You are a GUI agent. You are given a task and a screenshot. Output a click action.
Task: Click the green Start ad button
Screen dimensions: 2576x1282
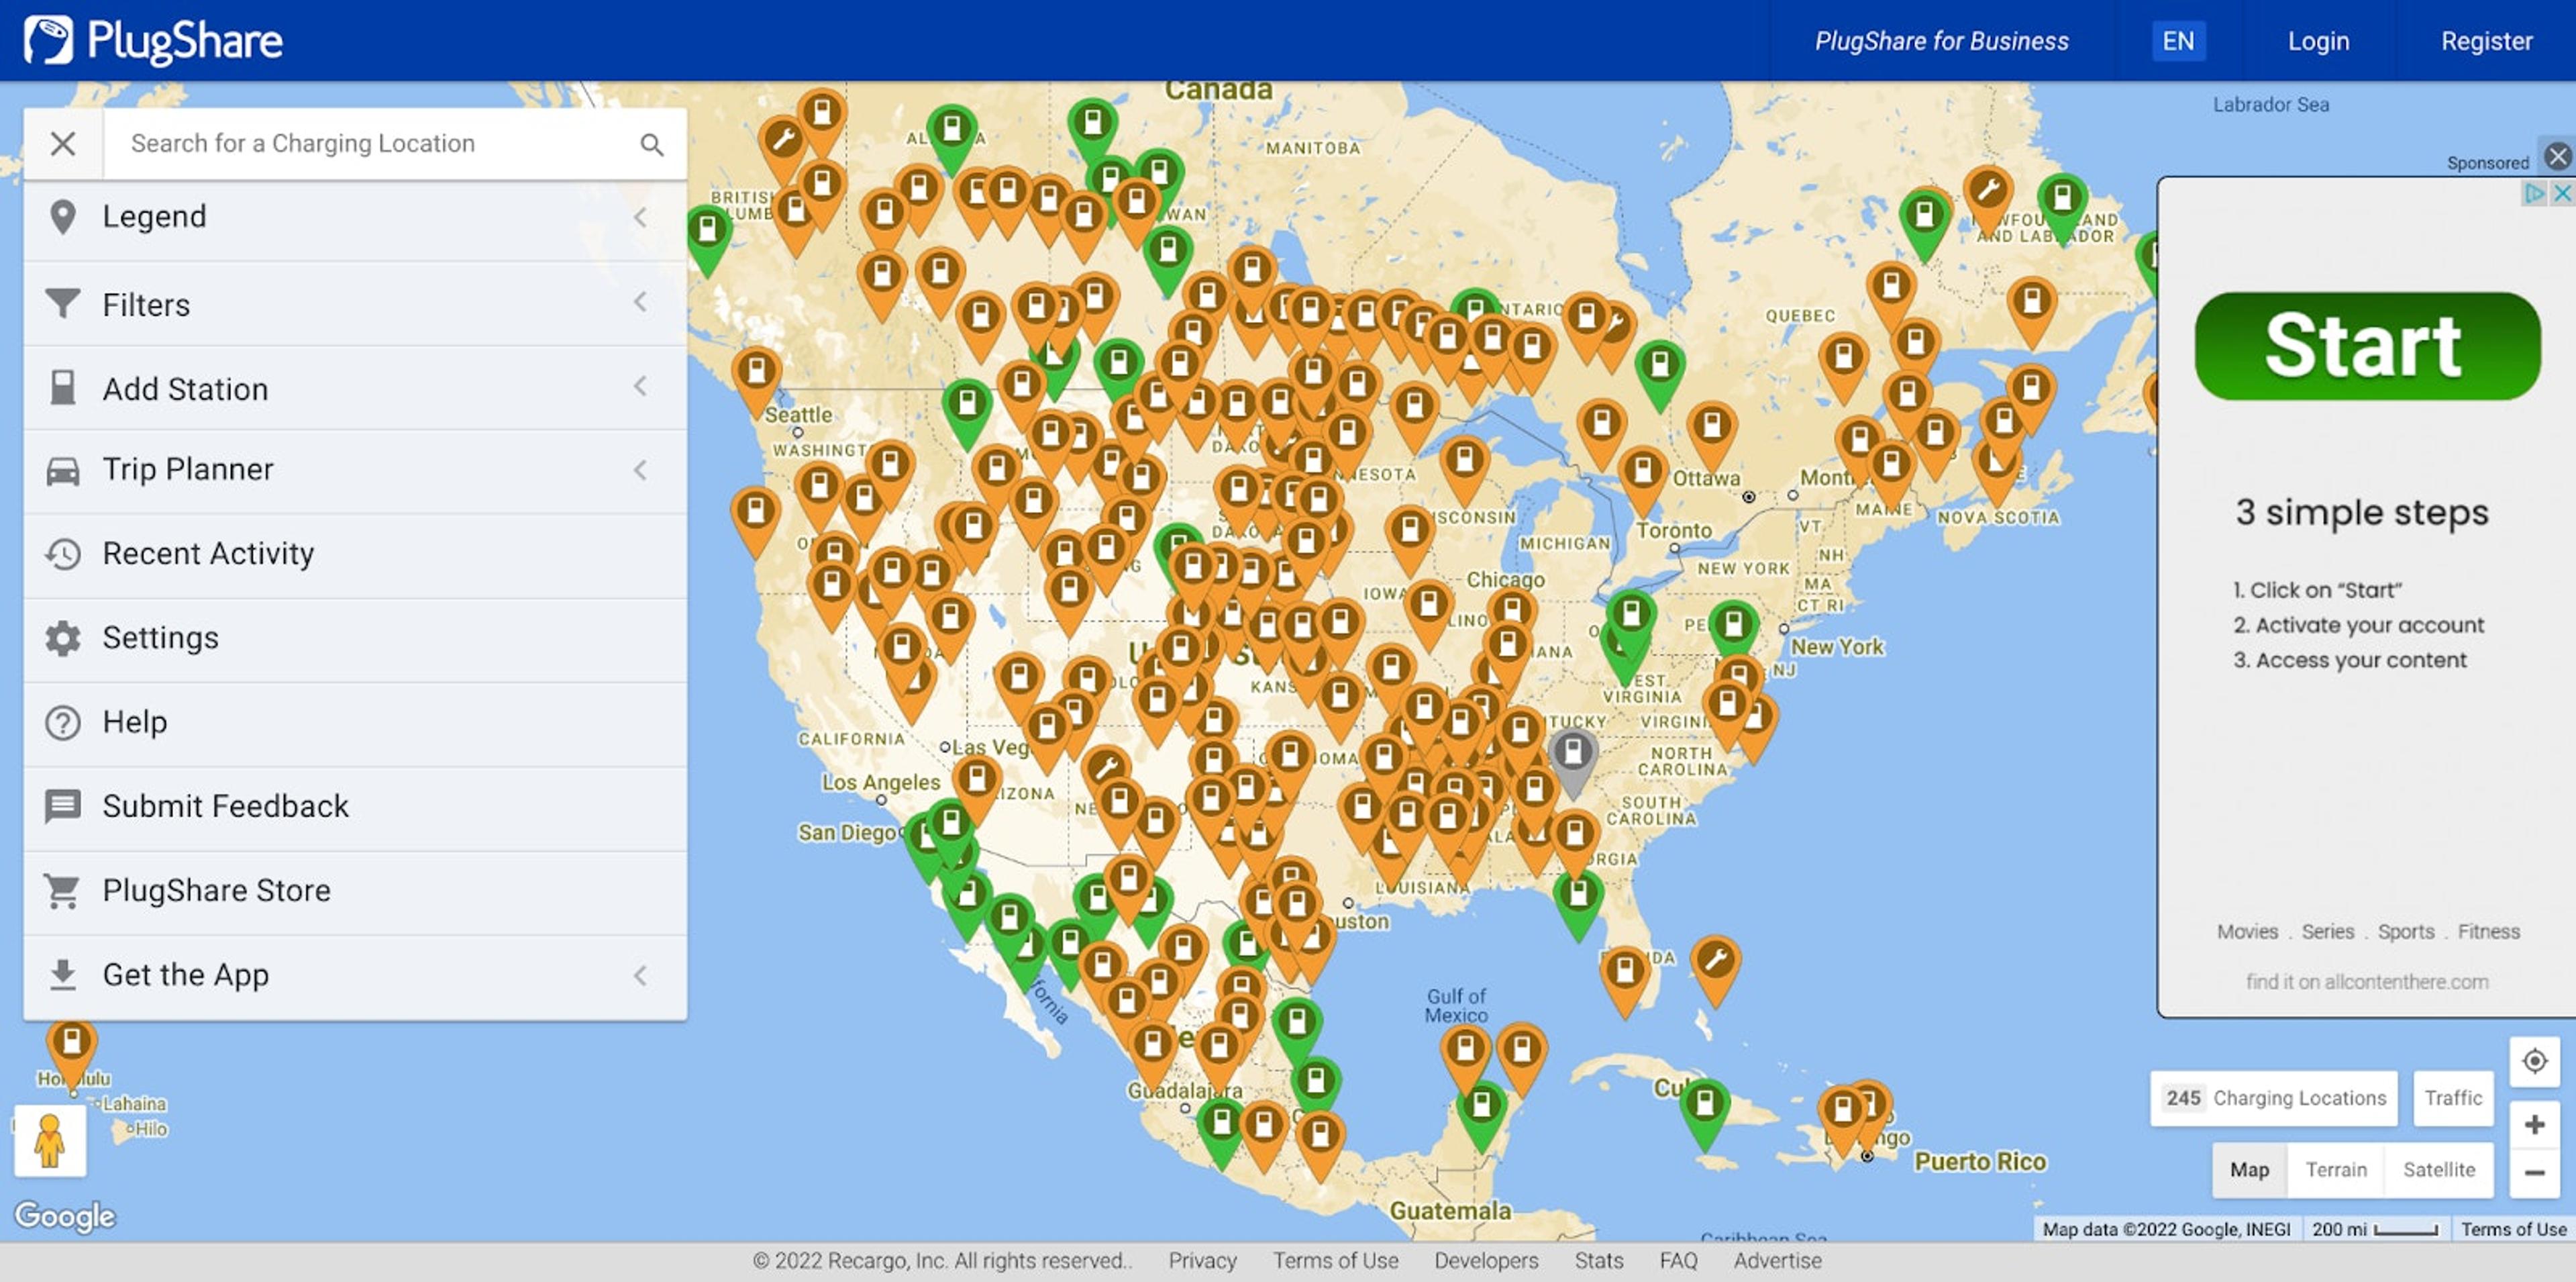2367,346
